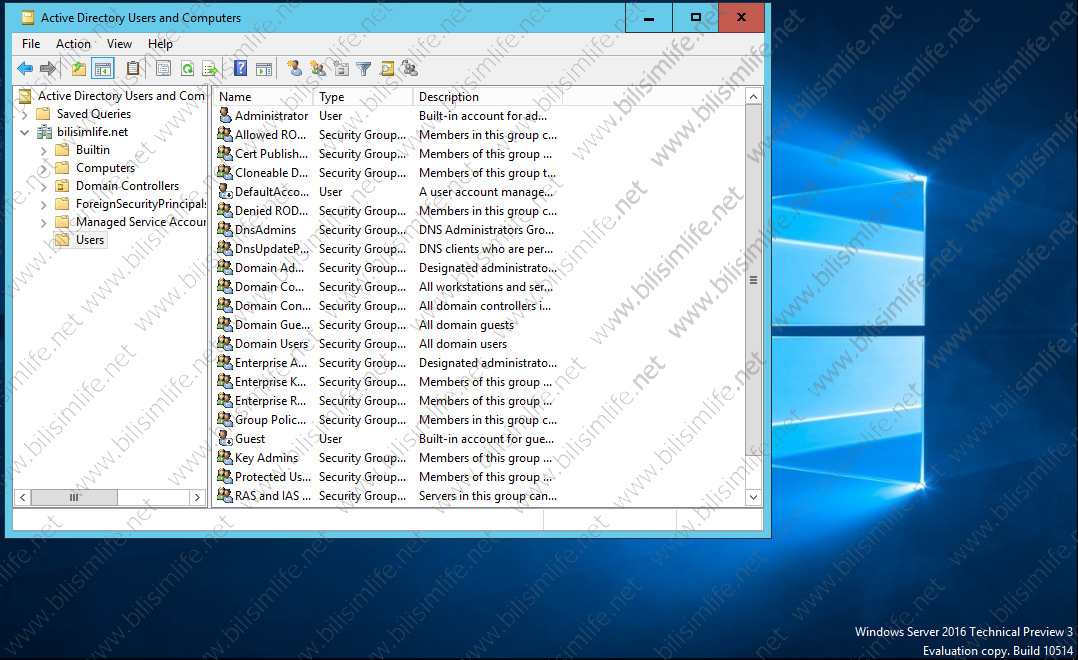The image size is (1078, 660).
Task: Select the Users container in the tree
Action: tap(88, 239)
